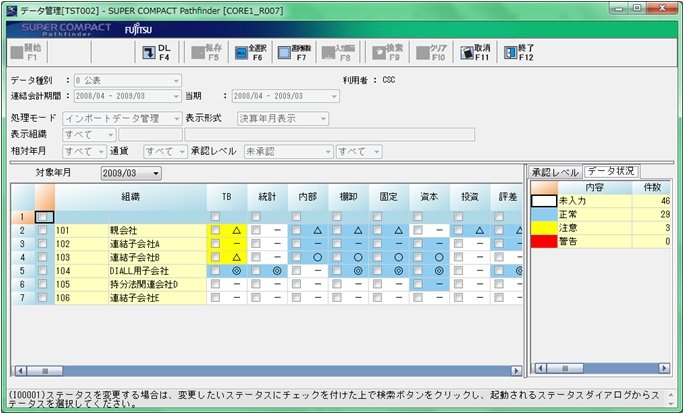Check the row checkbox for 103 連結子会社B
This screenshot has height=414, width=684.
tap(42, 257)
